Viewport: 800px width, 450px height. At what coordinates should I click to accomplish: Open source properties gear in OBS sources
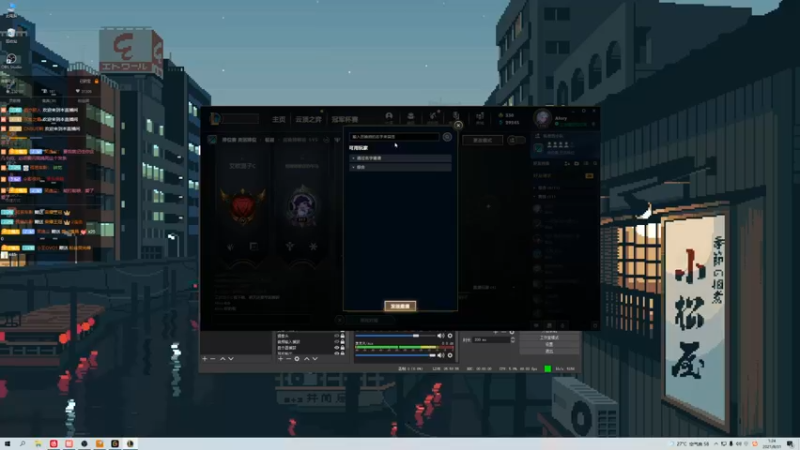[297, 359]
